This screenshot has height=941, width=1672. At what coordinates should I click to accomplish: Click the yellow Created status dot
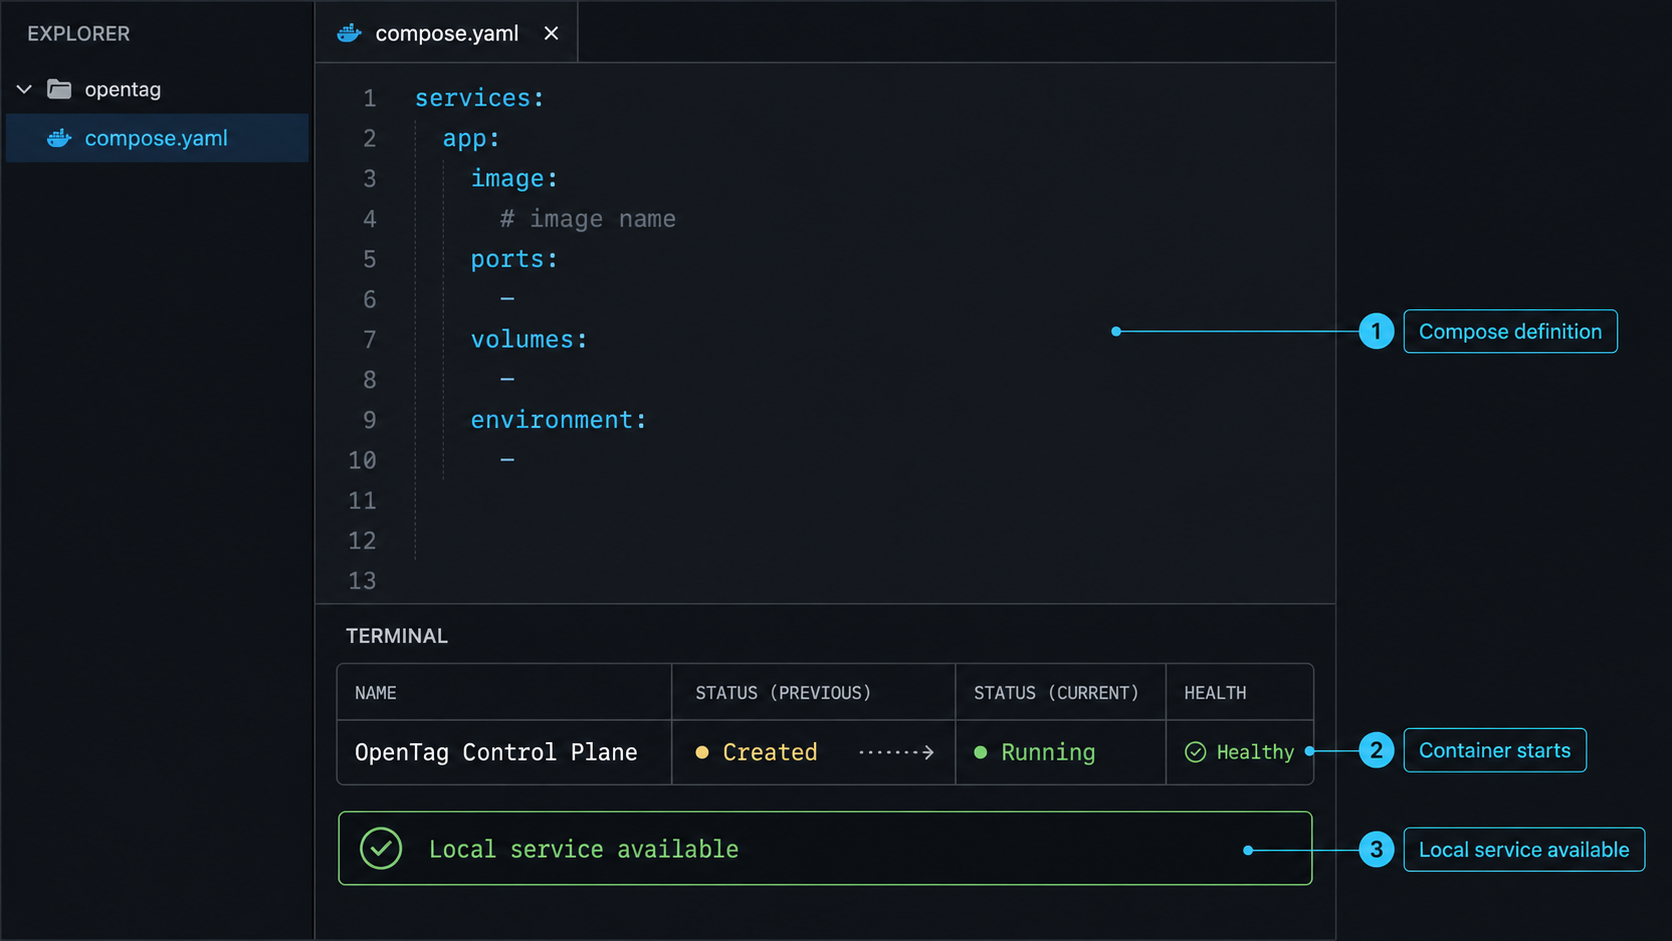(x=702, y=752)
